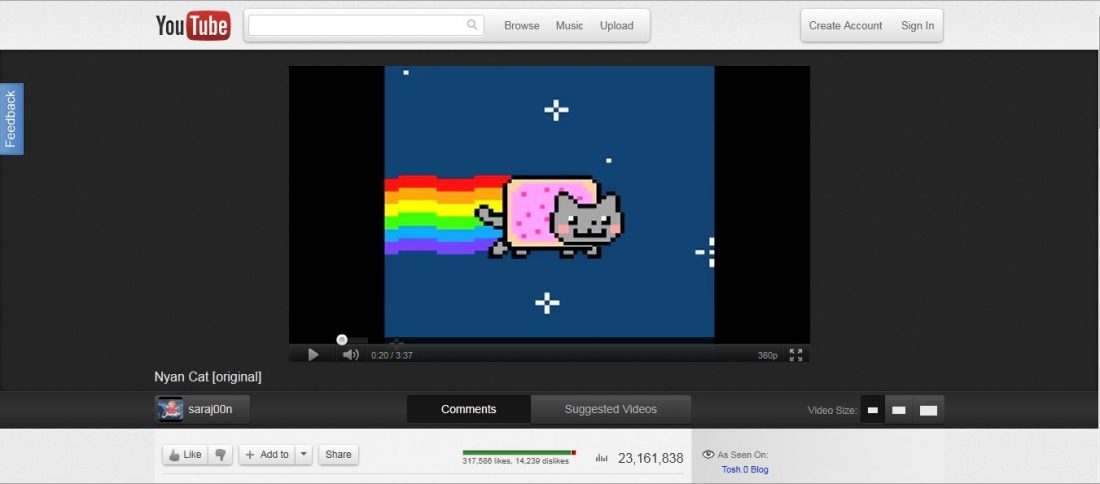Click the saraj00n channel avatar
Image resolution: width=1100 pixels, height=484 pixels.
[170, 409]
